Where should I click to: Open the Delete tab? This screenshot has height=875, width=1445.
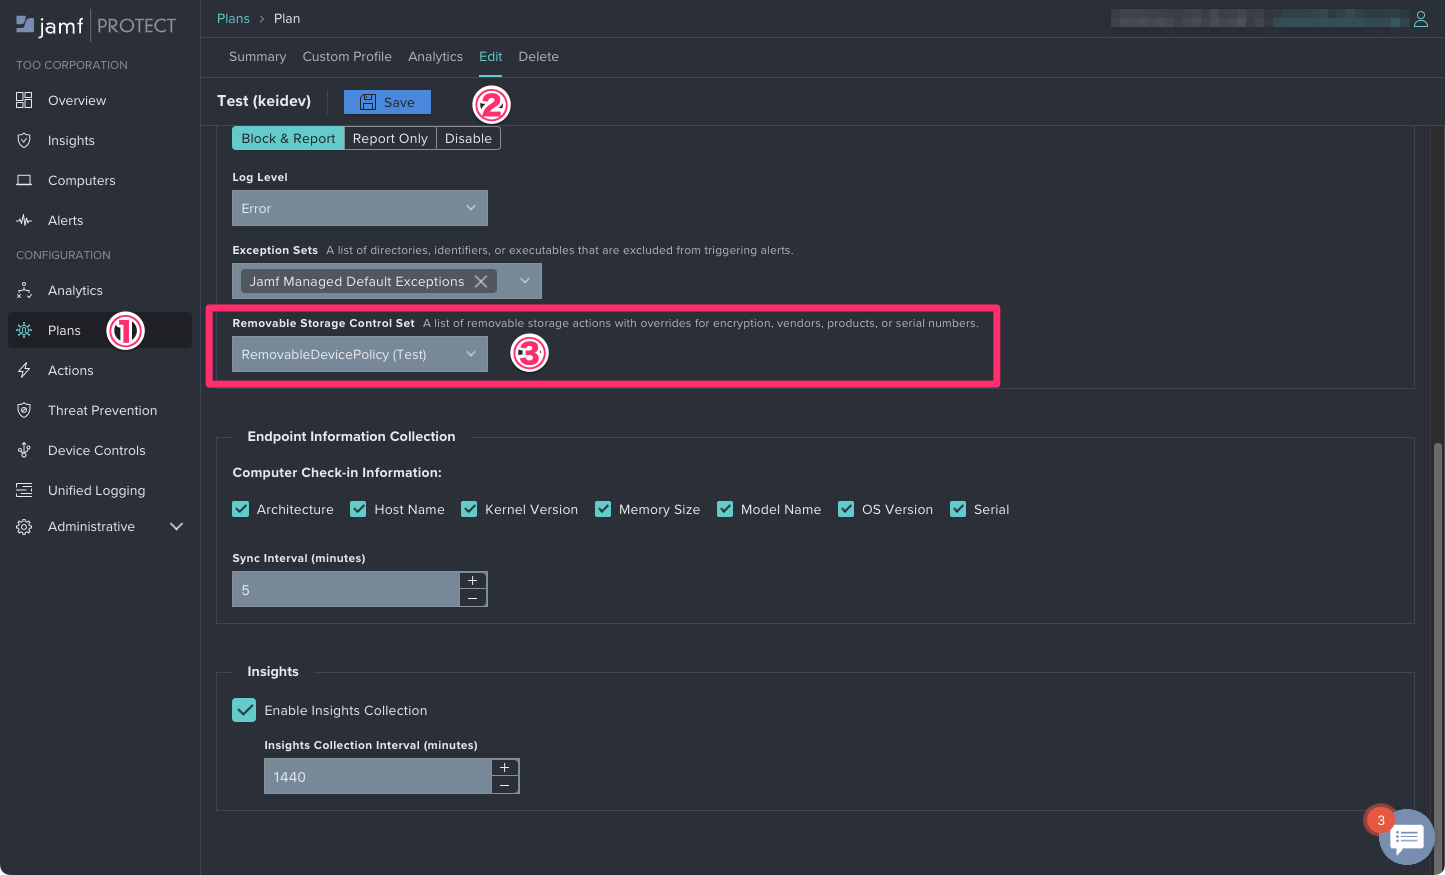click(538, 56)
